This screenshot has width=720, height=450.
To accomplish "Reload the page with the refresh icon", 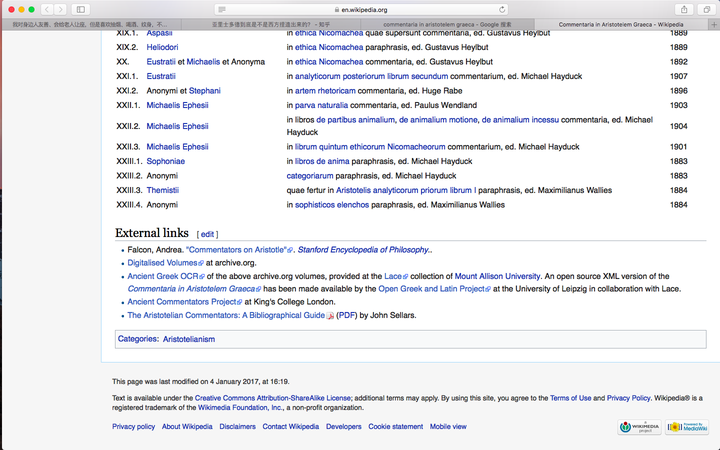I will 502,10.
